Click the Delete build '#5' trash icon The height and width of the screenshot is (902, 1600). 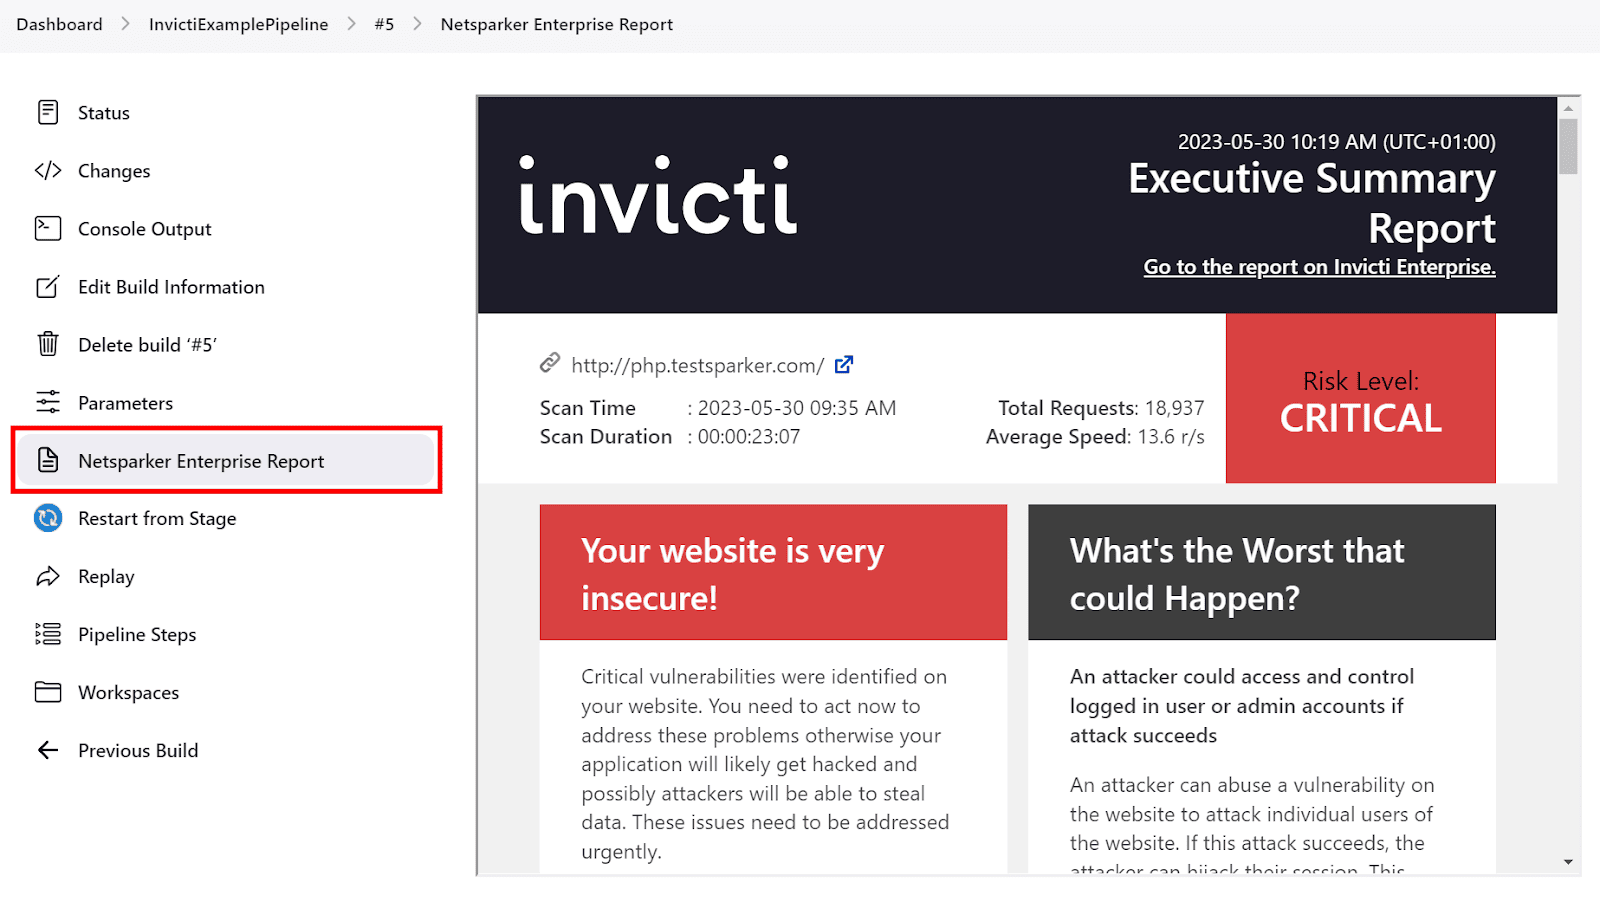coord(47,344)
